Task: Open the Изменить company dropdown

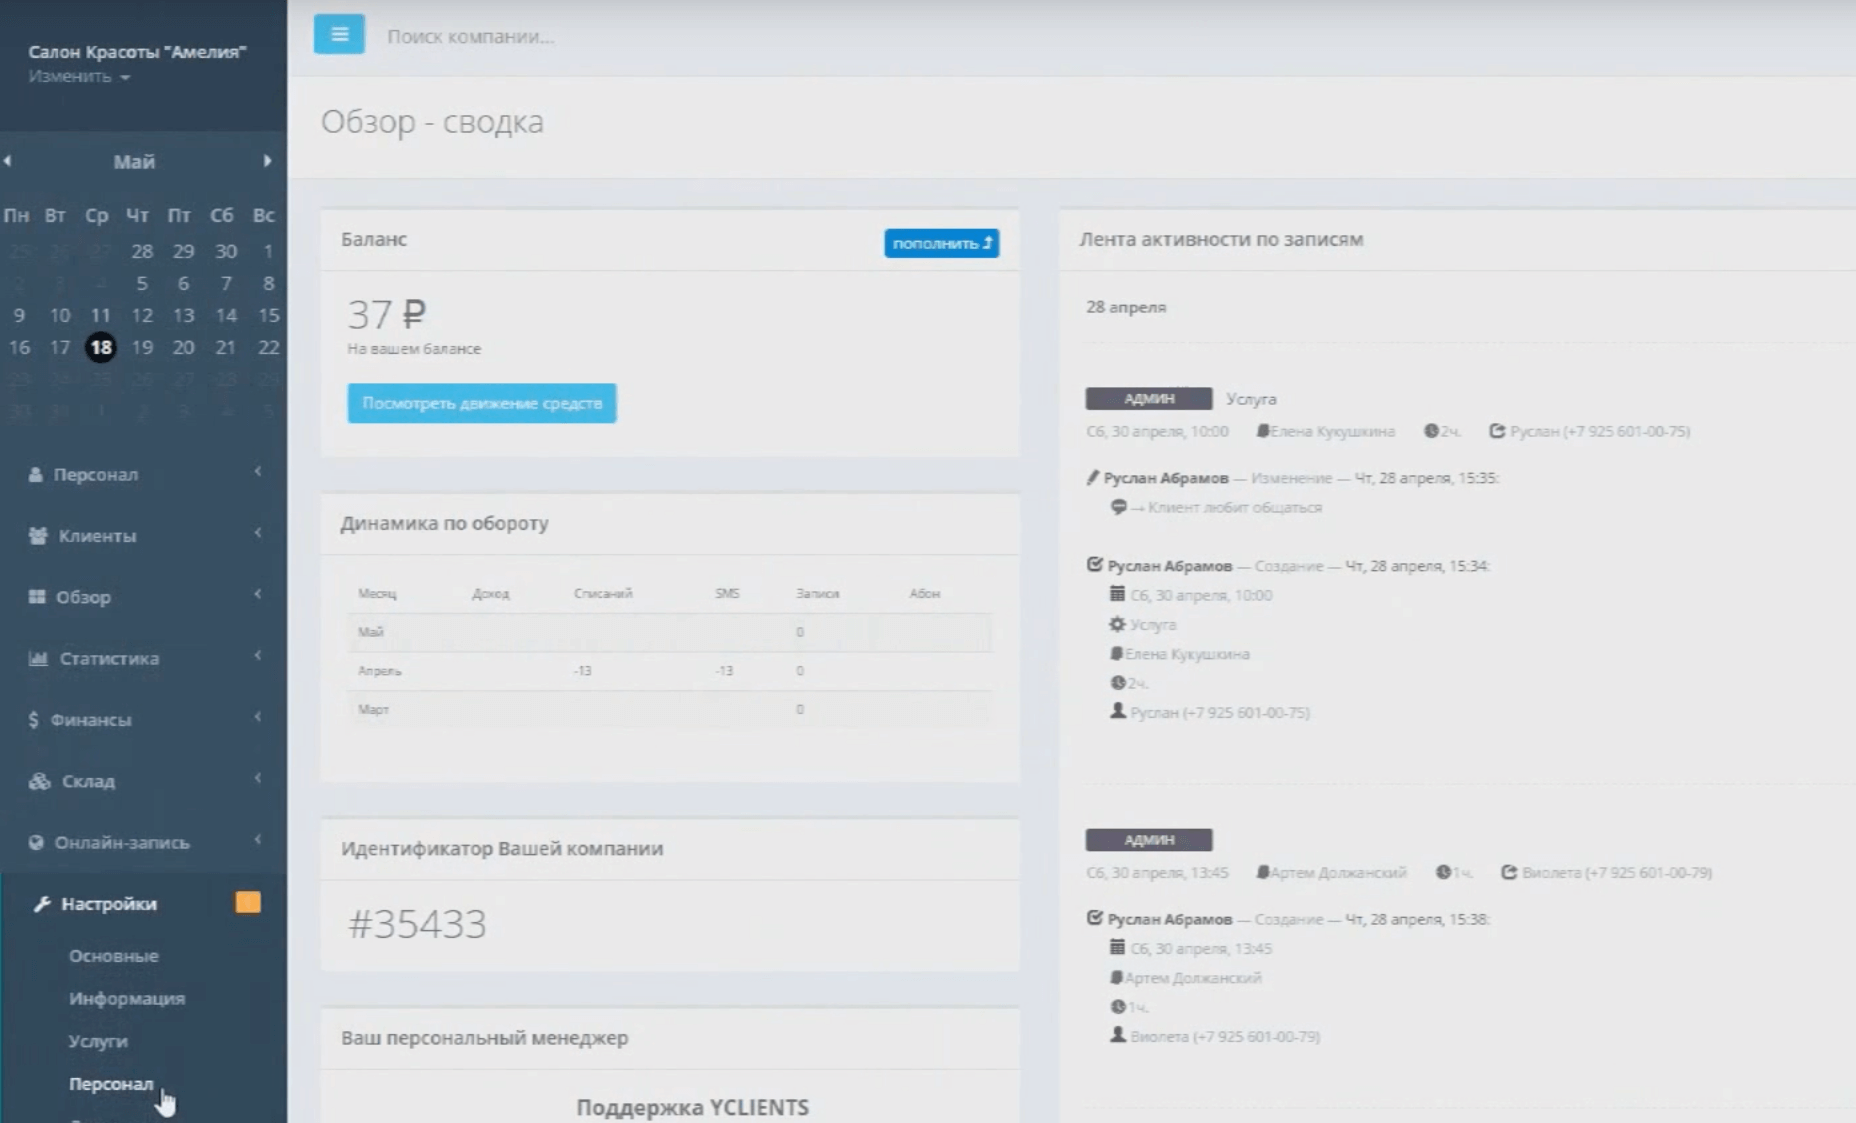Action: tap(79, 77)
